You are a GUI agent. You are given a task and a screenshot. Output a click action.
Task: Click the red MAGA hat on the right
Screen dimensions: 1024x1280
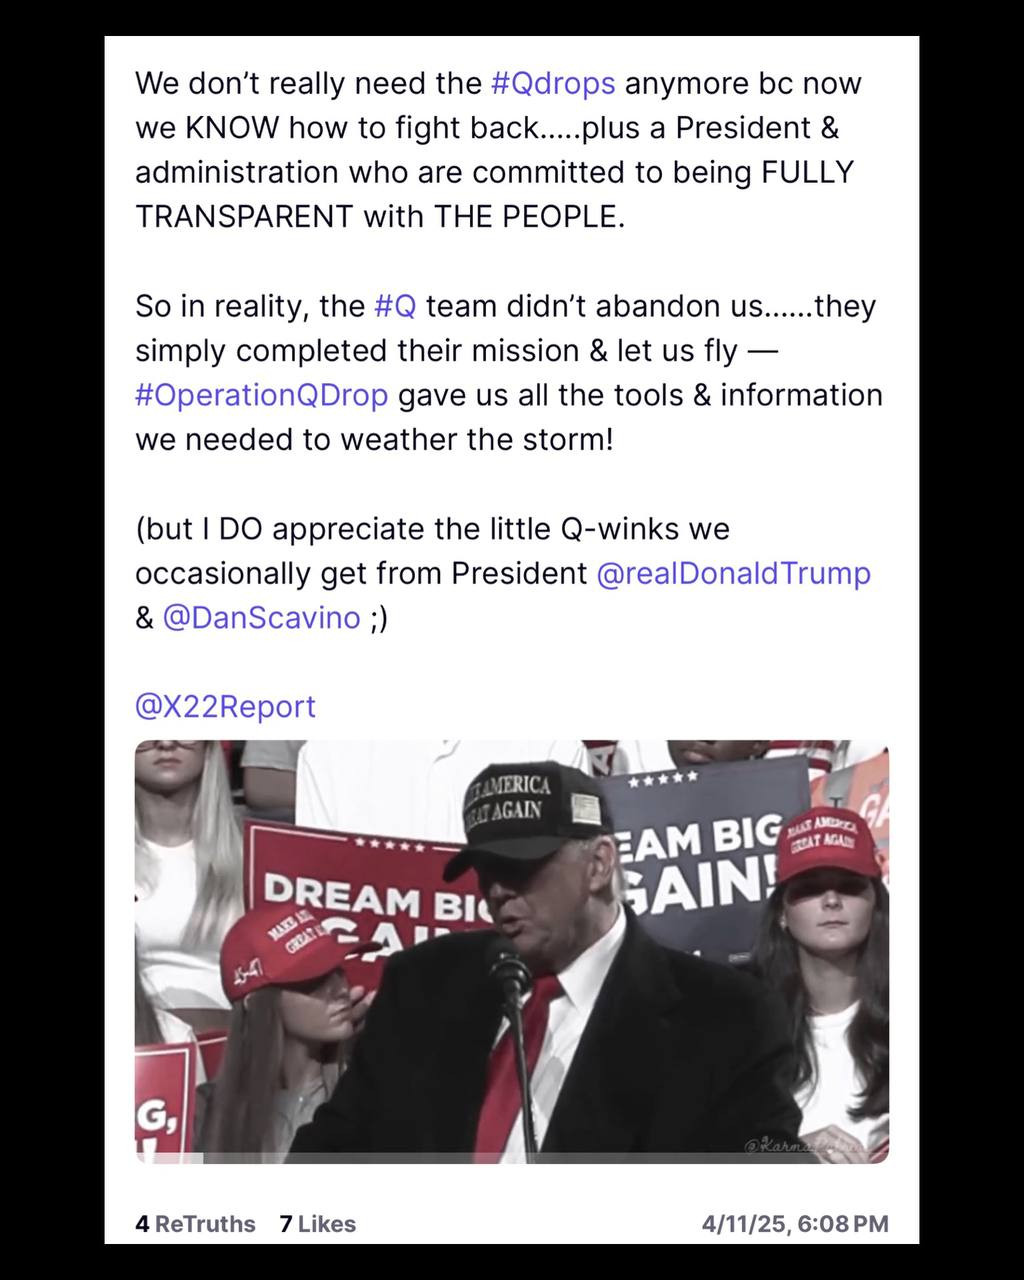click(x=827, y=843)
